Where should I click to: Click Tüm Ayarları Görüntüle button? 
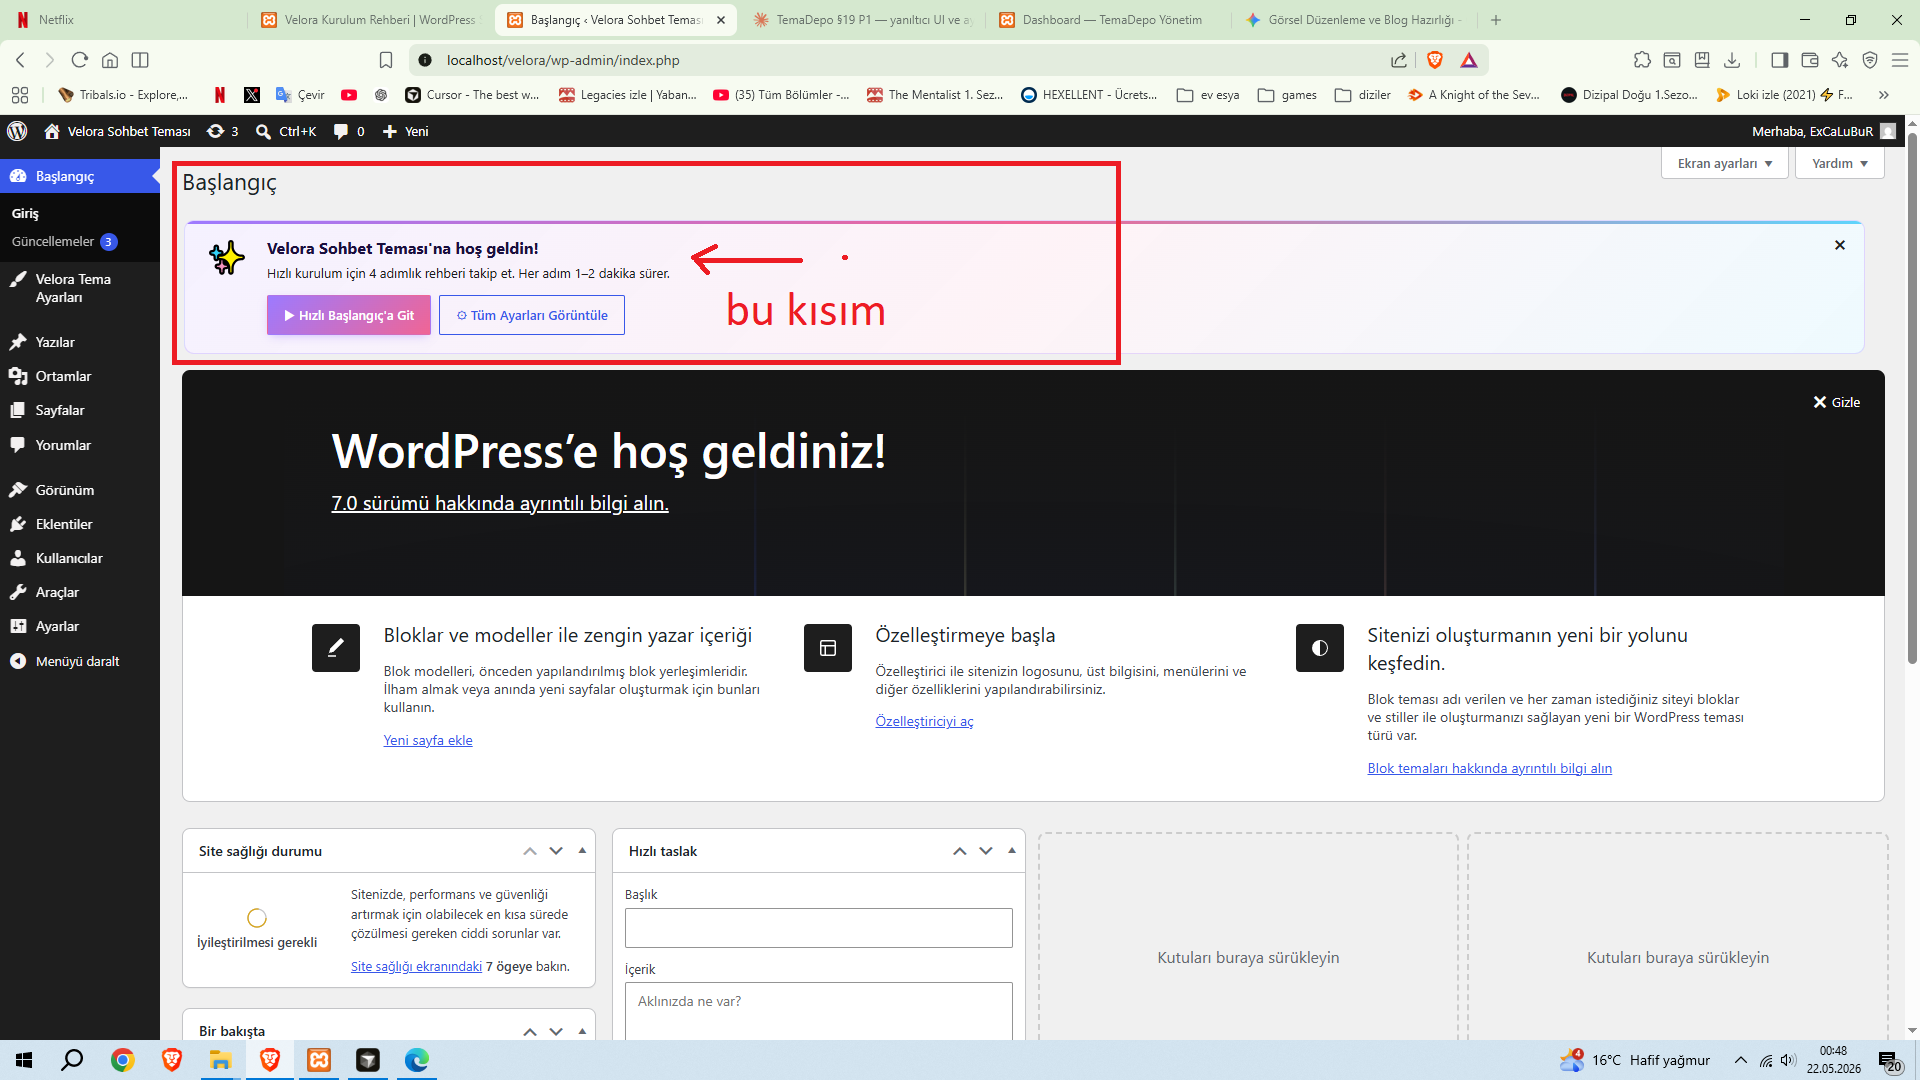click(532, 315)
